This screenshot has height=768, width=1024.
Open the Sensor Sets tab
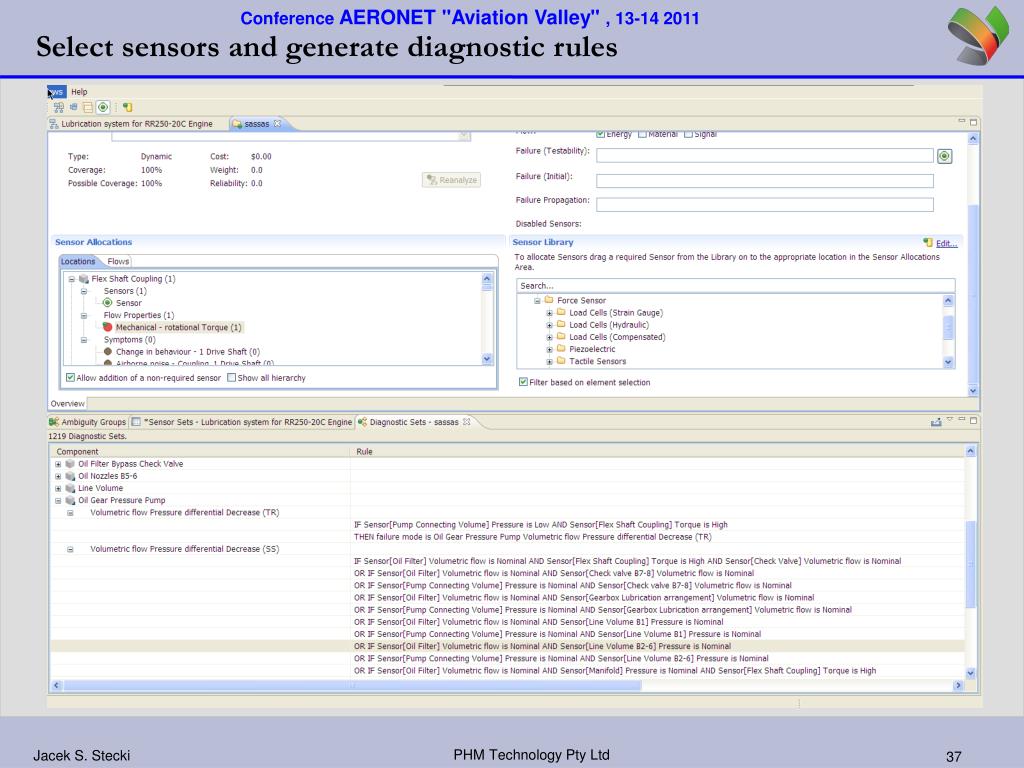(x=242, y=422)
